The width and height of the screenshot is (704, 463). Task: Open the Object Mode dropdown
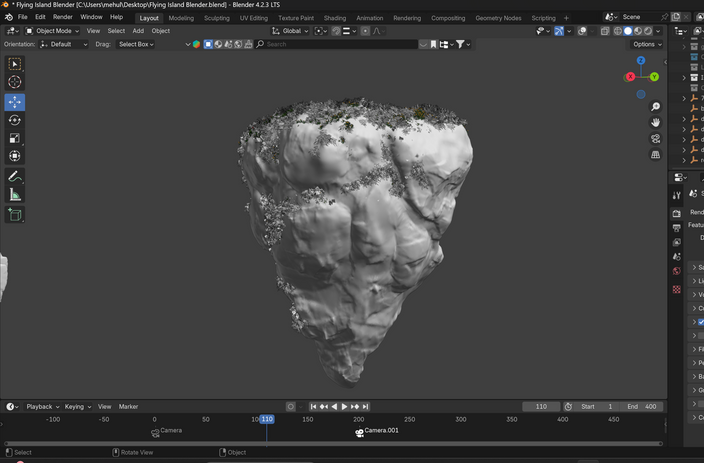pyautogui.click(x=52, y=31)
